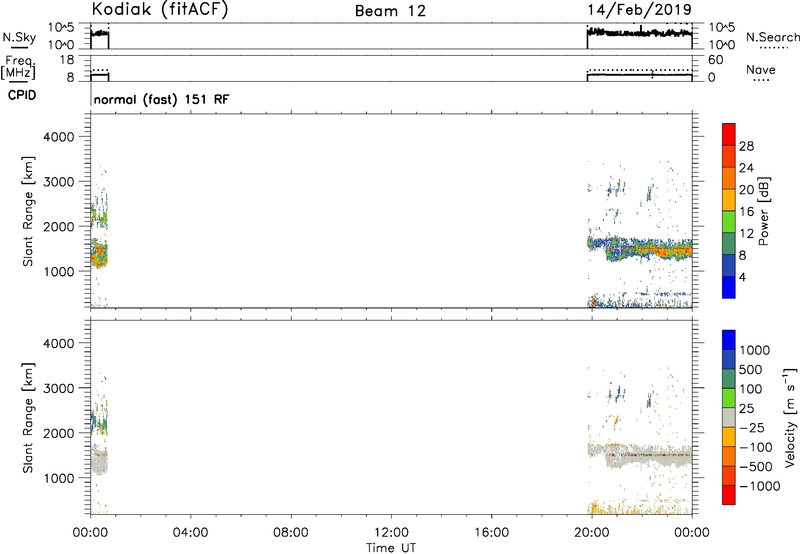Click the 'Time UT' axis title
The height and width of the screenshot is (554, 800).
[391, 547]
